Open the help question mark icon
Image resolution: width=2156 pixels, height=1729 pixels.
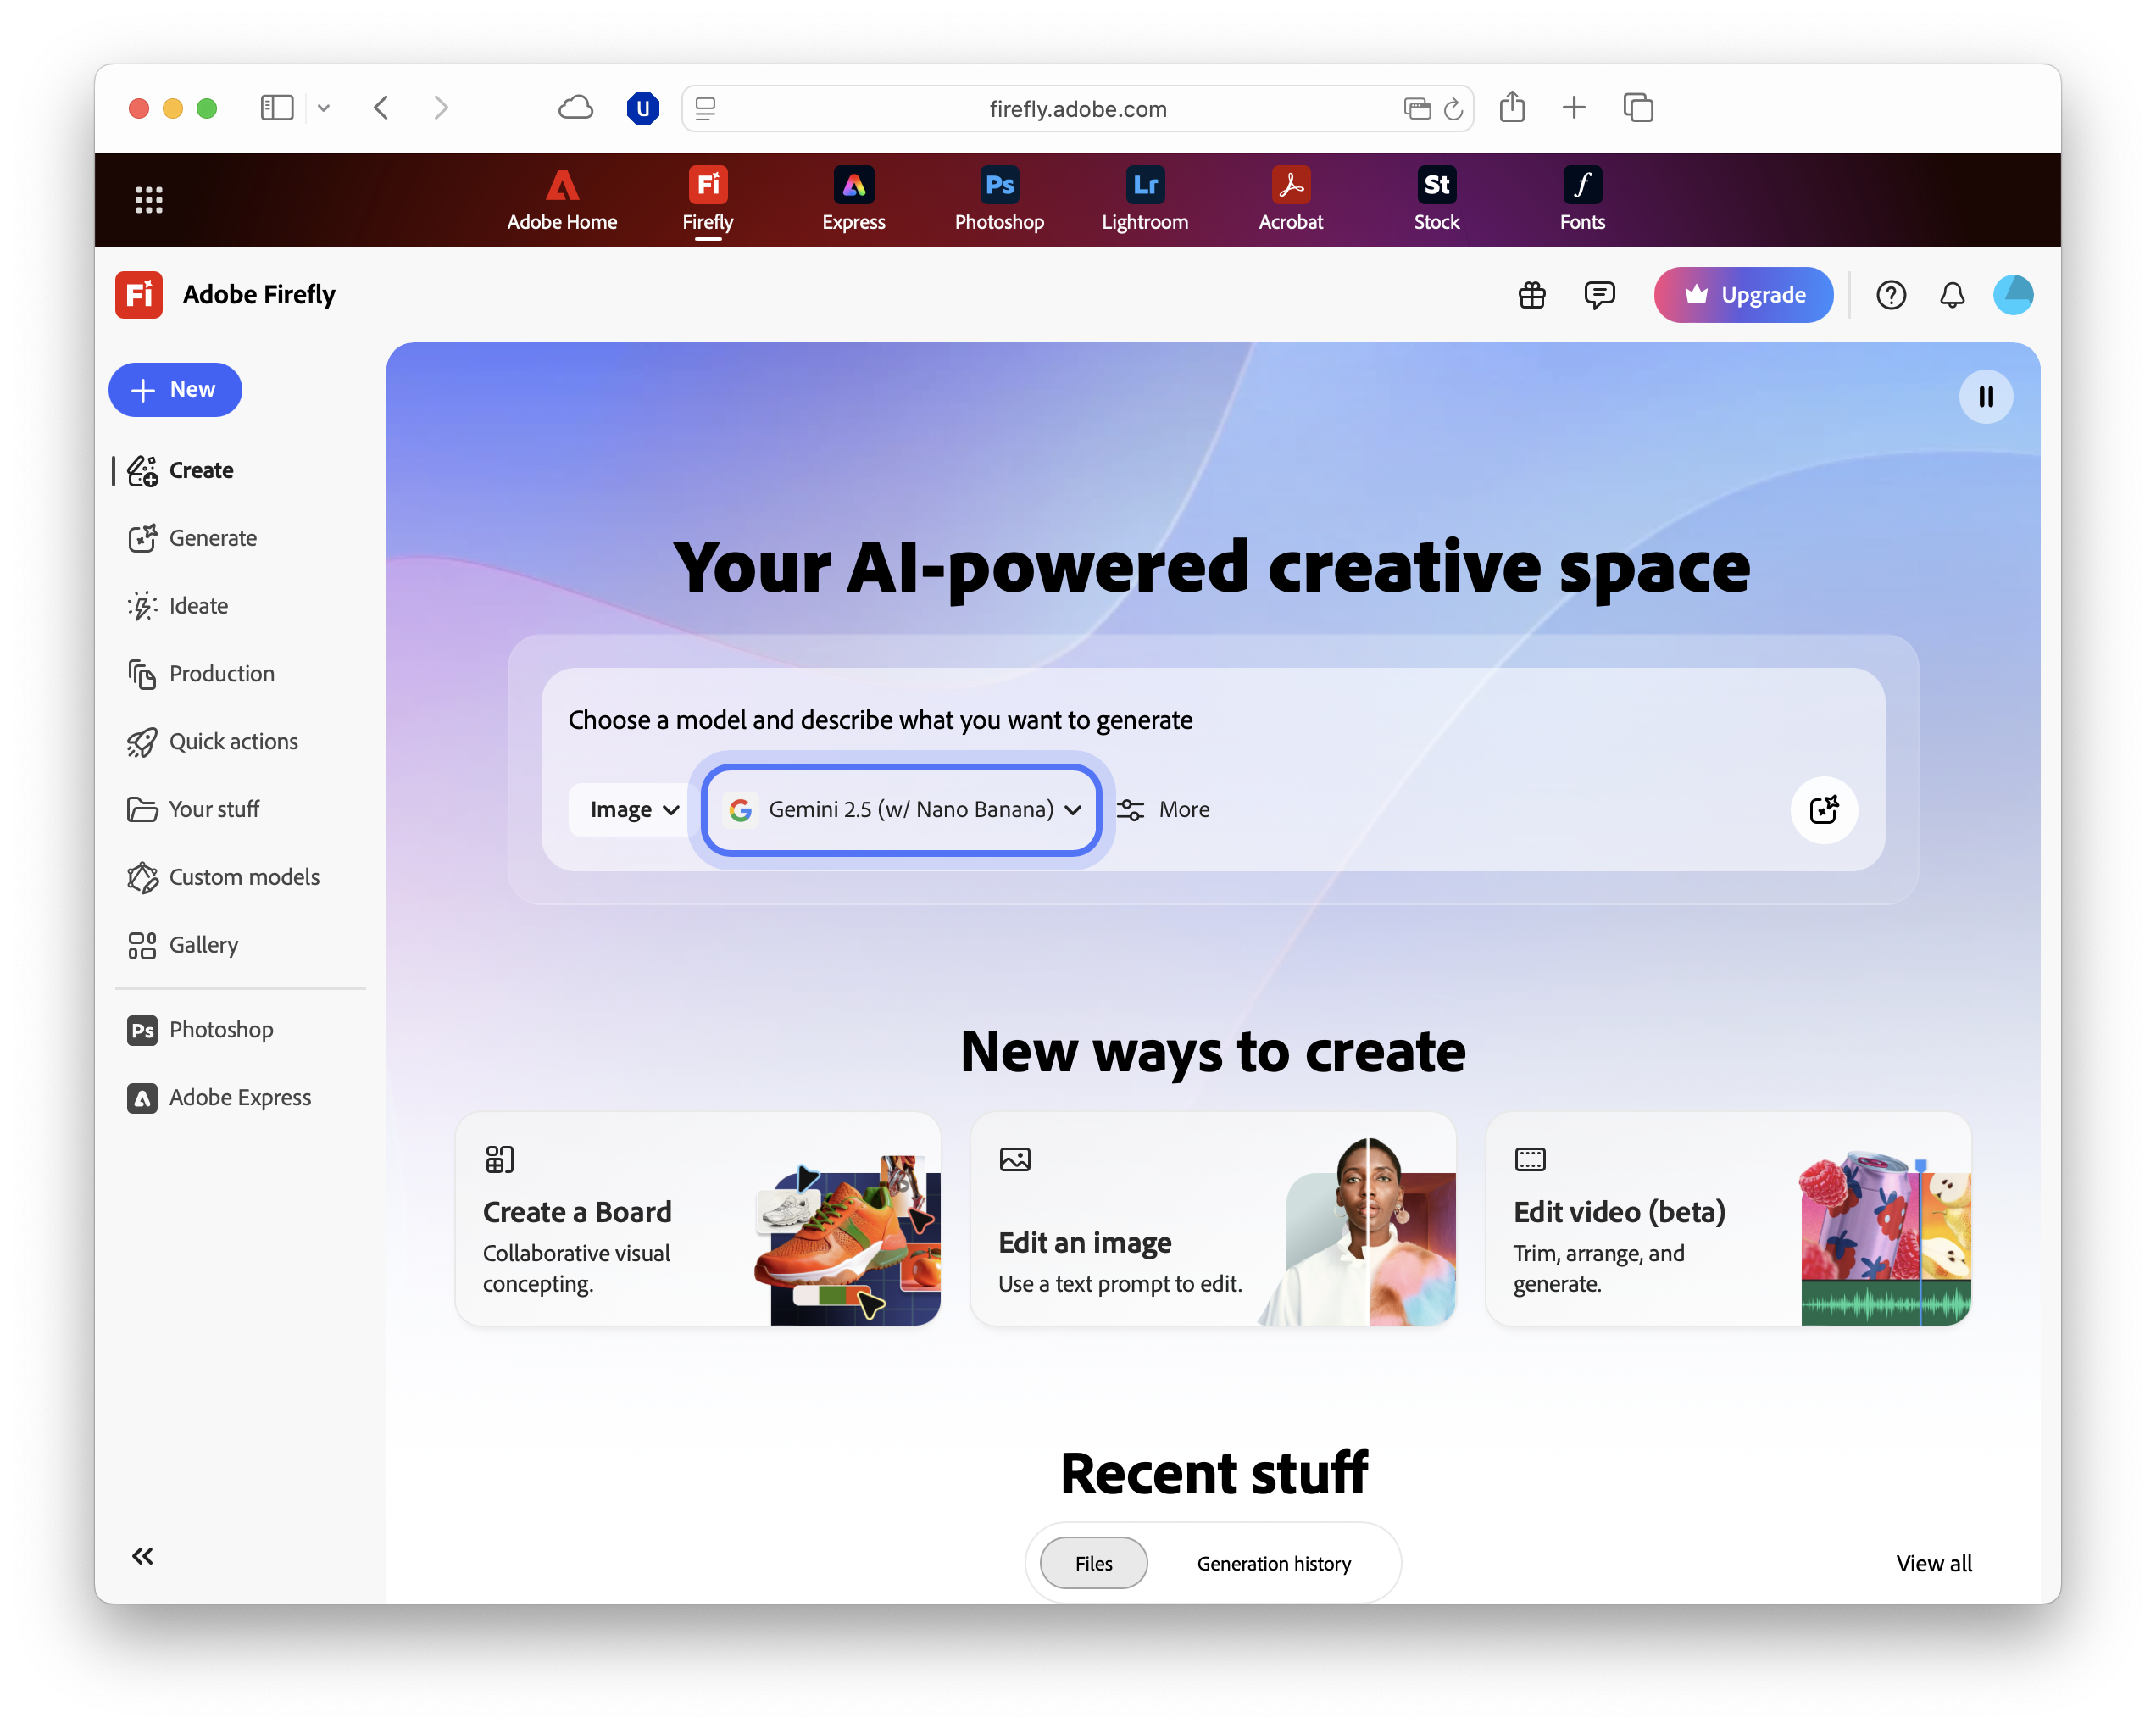[1890, 295]
